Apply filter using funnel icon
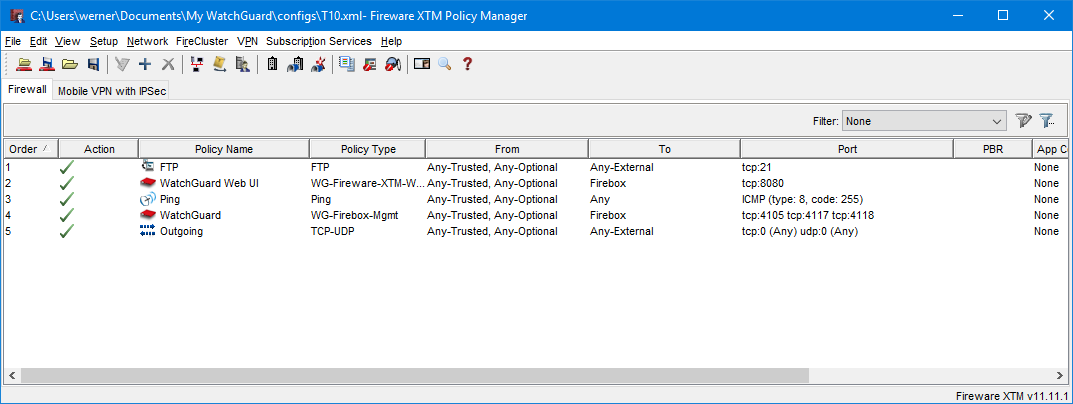 [x=1023, y=121]
